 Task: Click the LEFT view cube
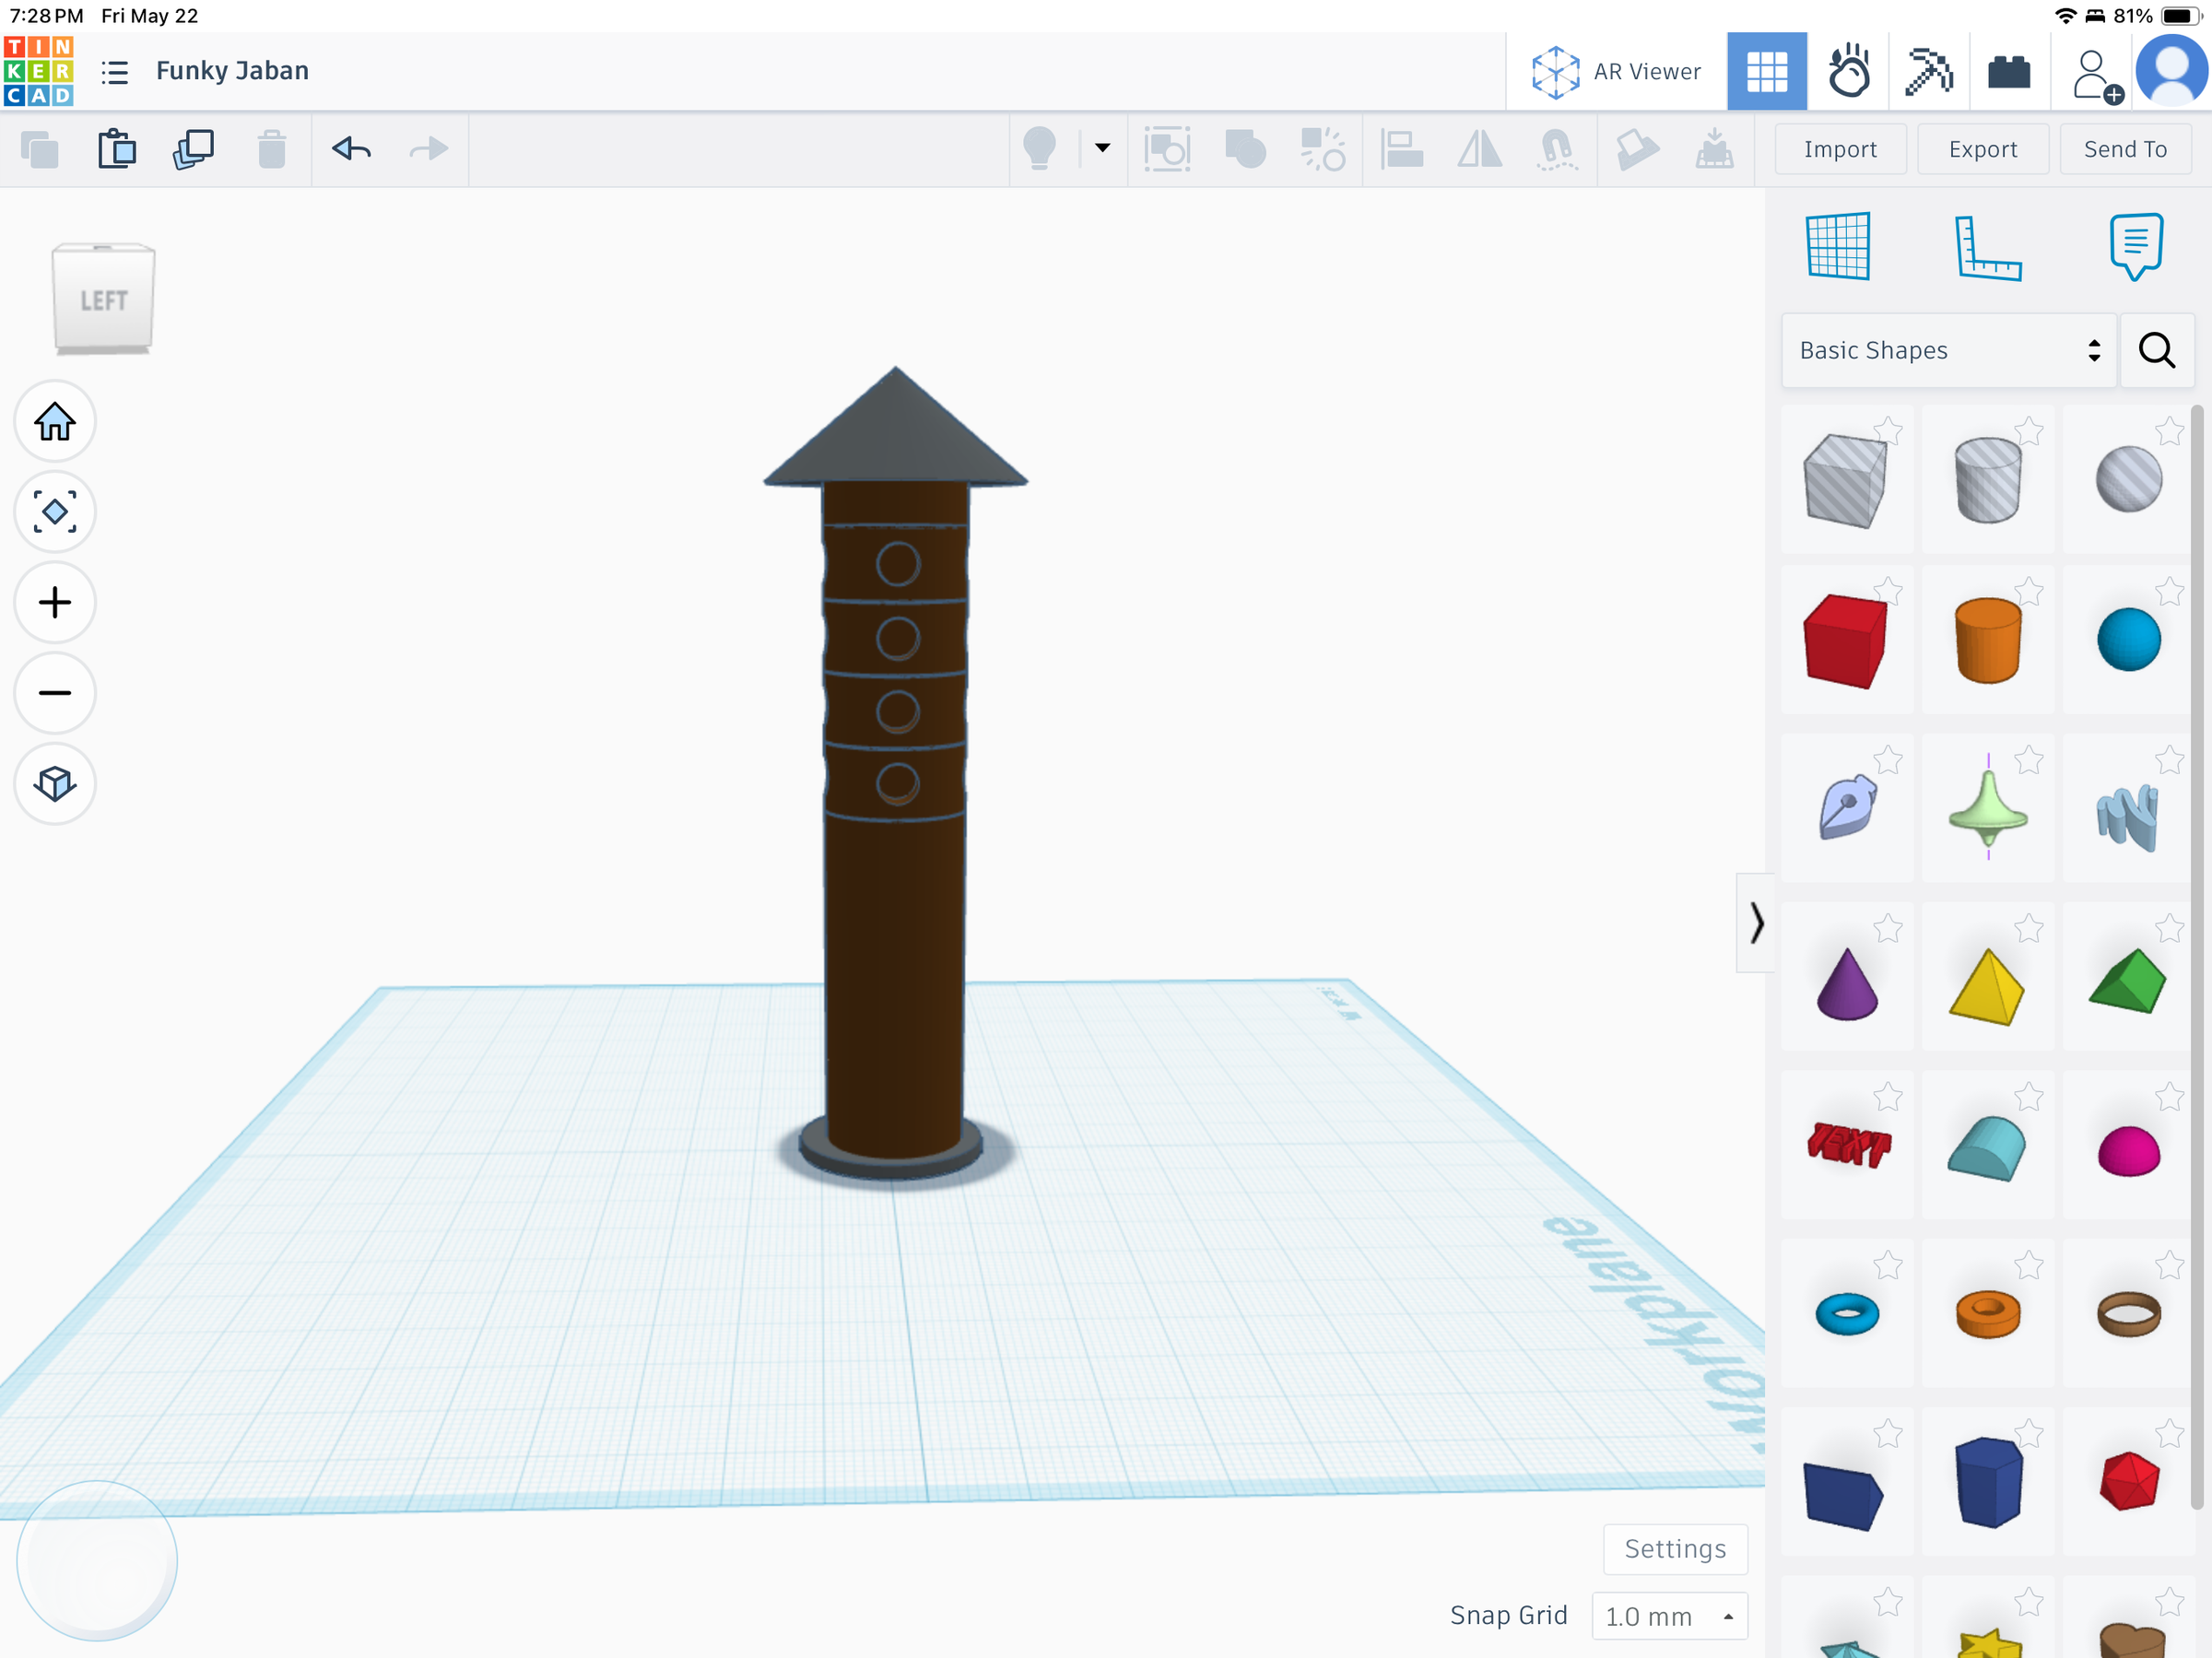point(103,298)
